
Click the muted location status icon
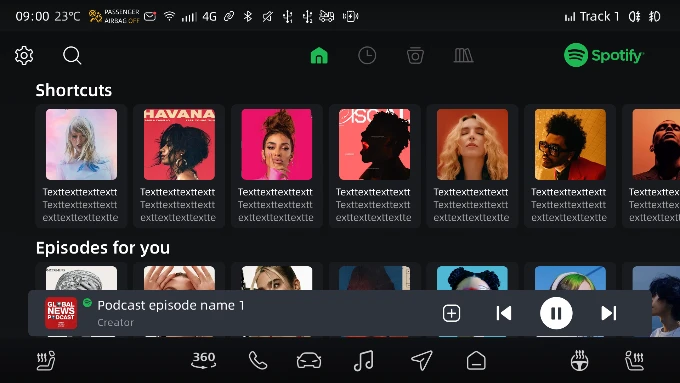pyautogui.click(x=268, y=16)
